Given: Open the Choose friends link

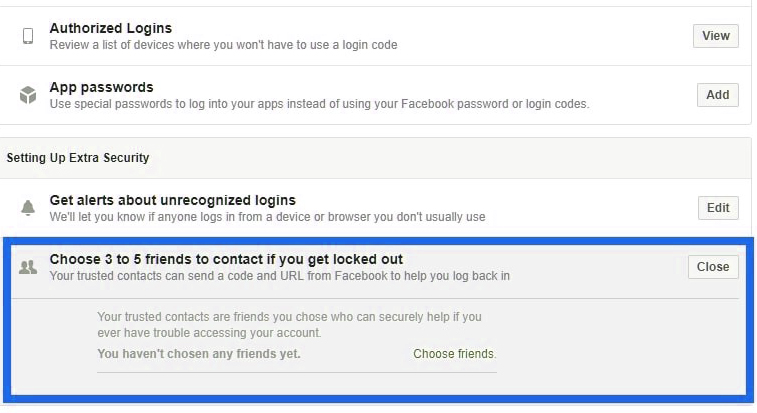Looking at the screenshot, I should point(454,354).
